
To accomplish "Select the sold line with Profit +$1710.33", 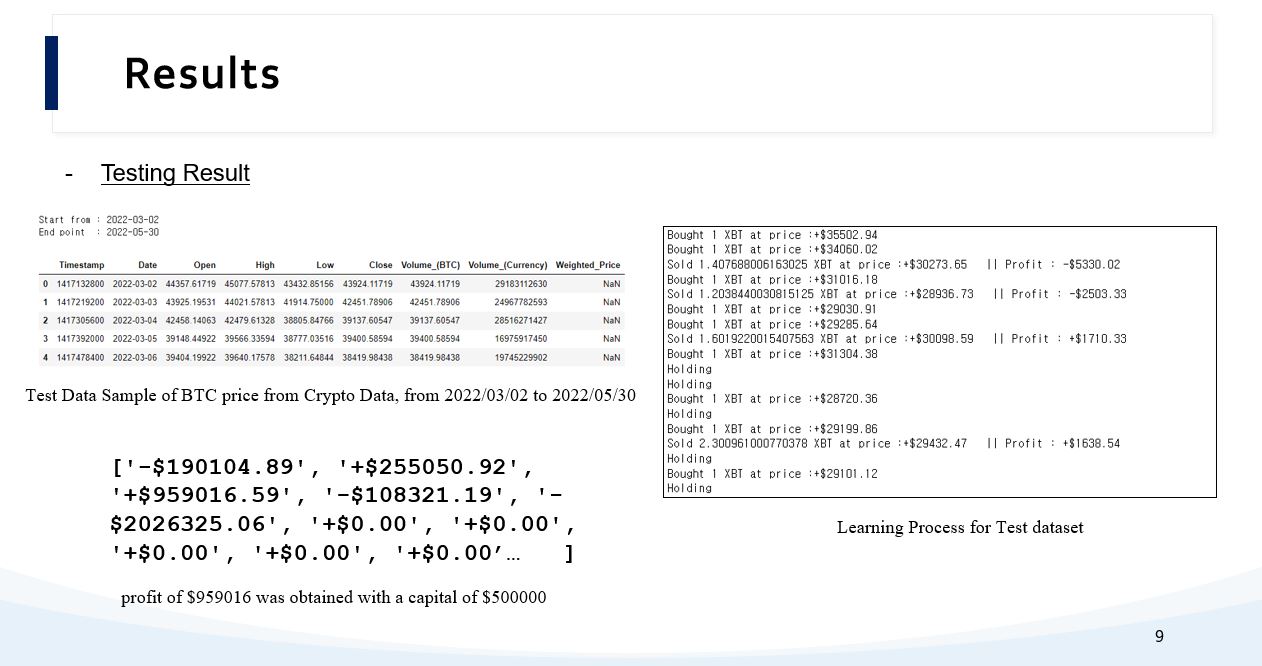I will tap(897, 339).
